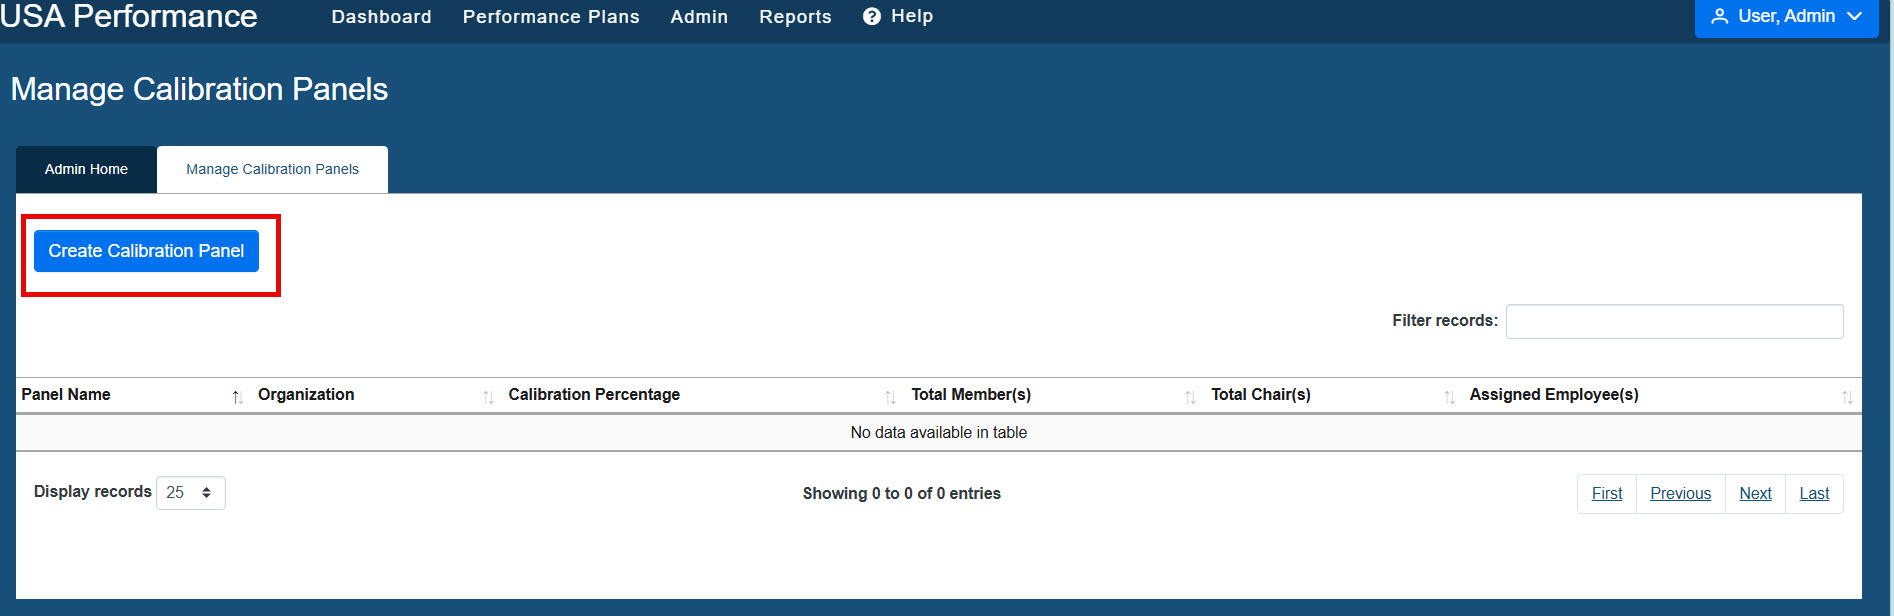The width and height of the screenshot is (1894, 616).
Task: Open the Display records dropdown
Action: tap(191, 493)
